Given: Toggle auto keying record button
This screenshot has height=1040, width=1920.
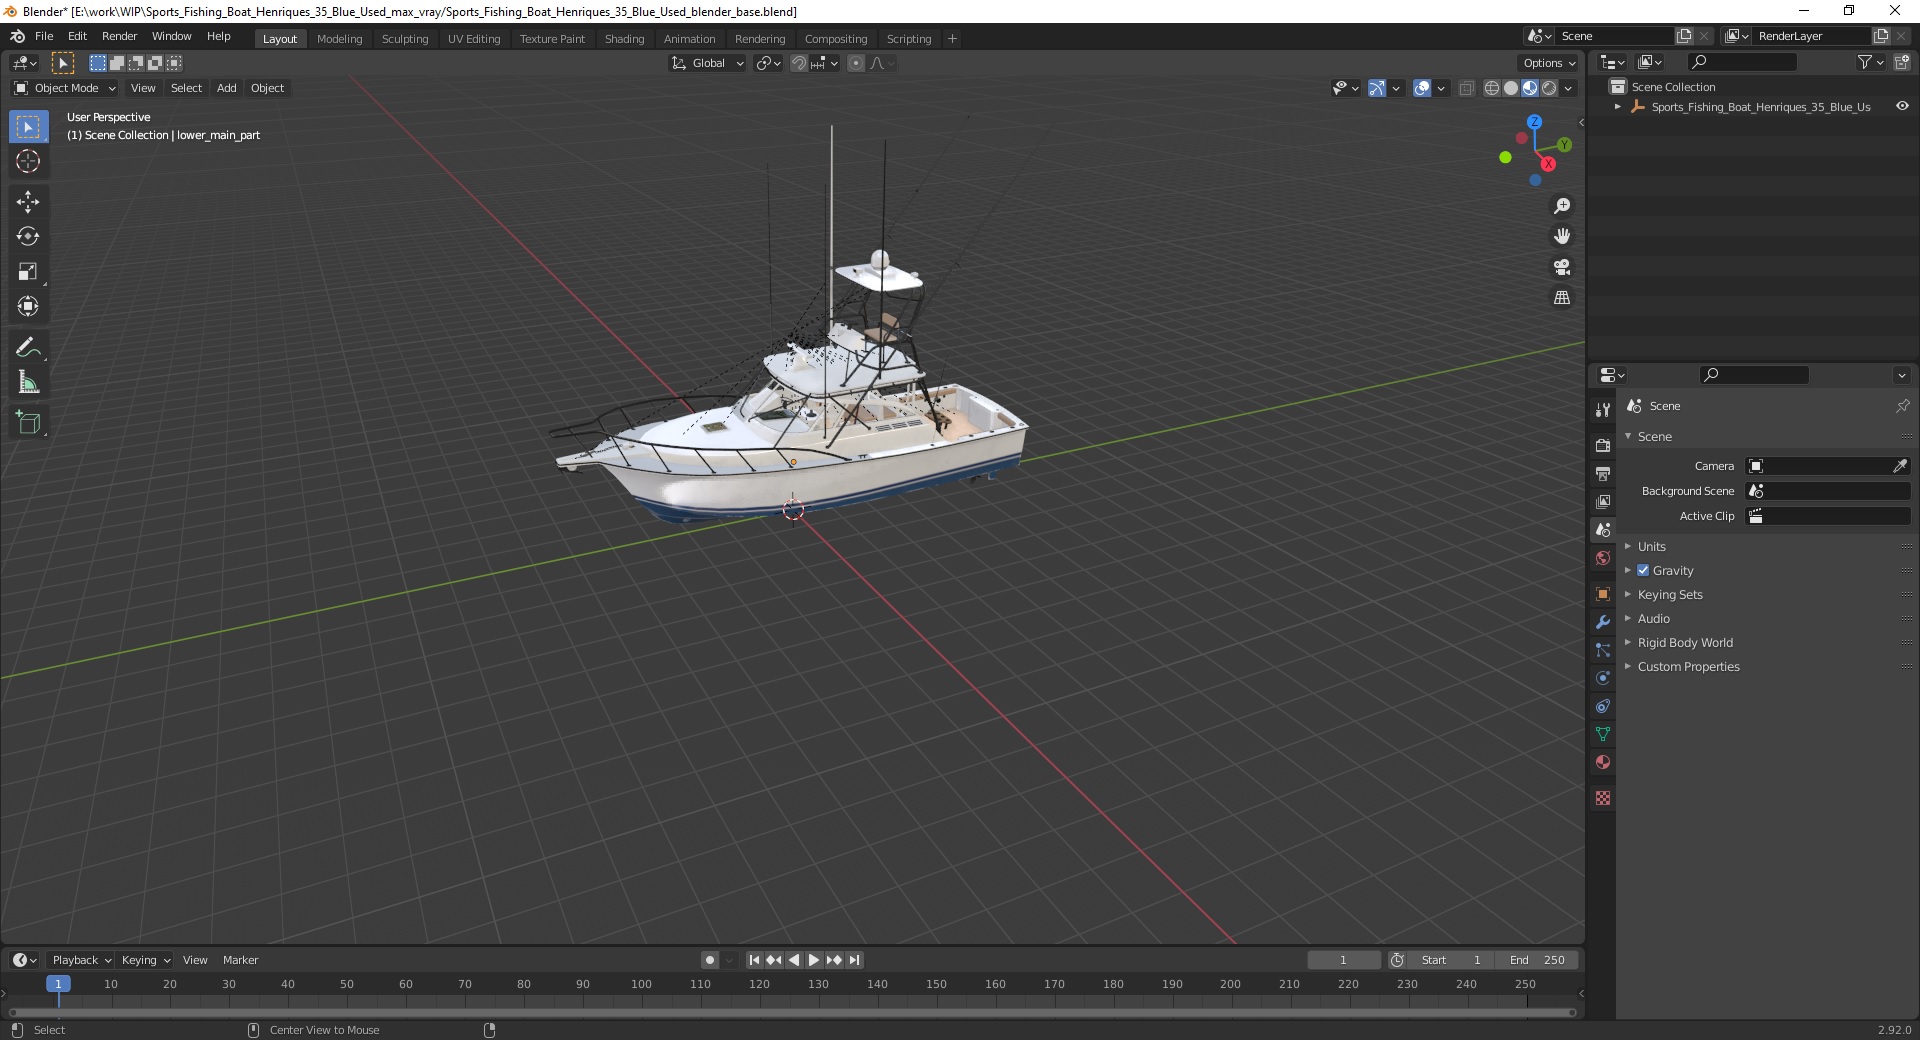Looking at the screenshot, I should (x=709, y=960).
